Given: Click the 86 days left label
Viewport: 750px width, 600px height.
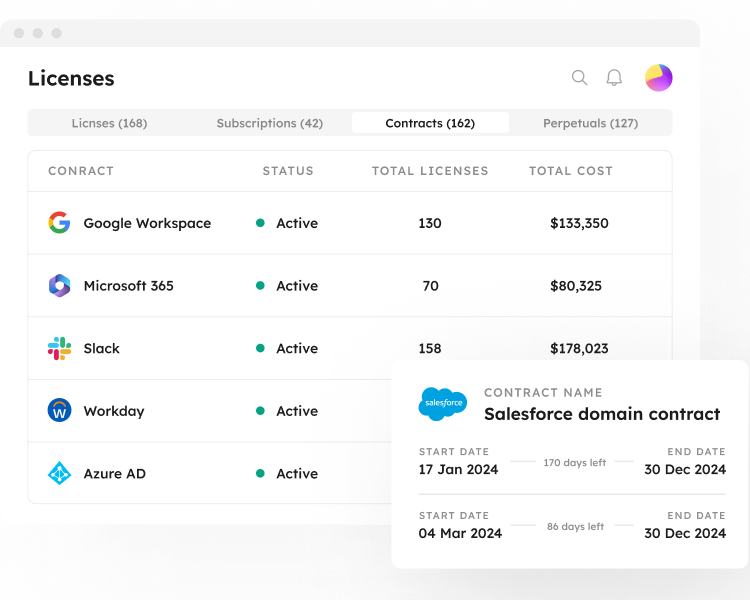Looking at the screenshot, I should pos(575,526).
